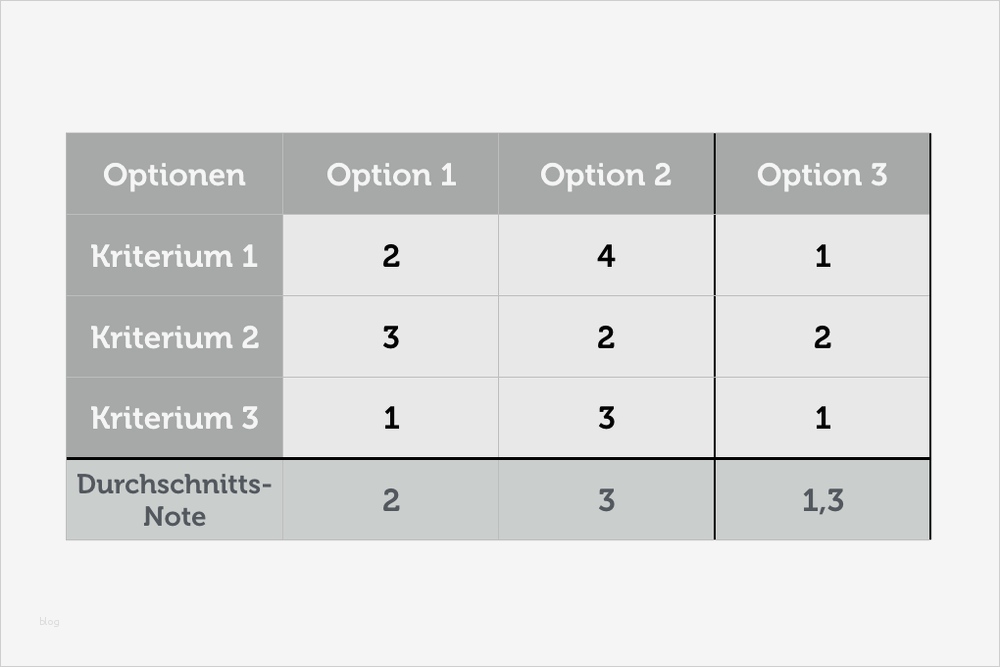Select the Option 2 column header
This screenshot has height=667, width=1000.
[606, 175]
